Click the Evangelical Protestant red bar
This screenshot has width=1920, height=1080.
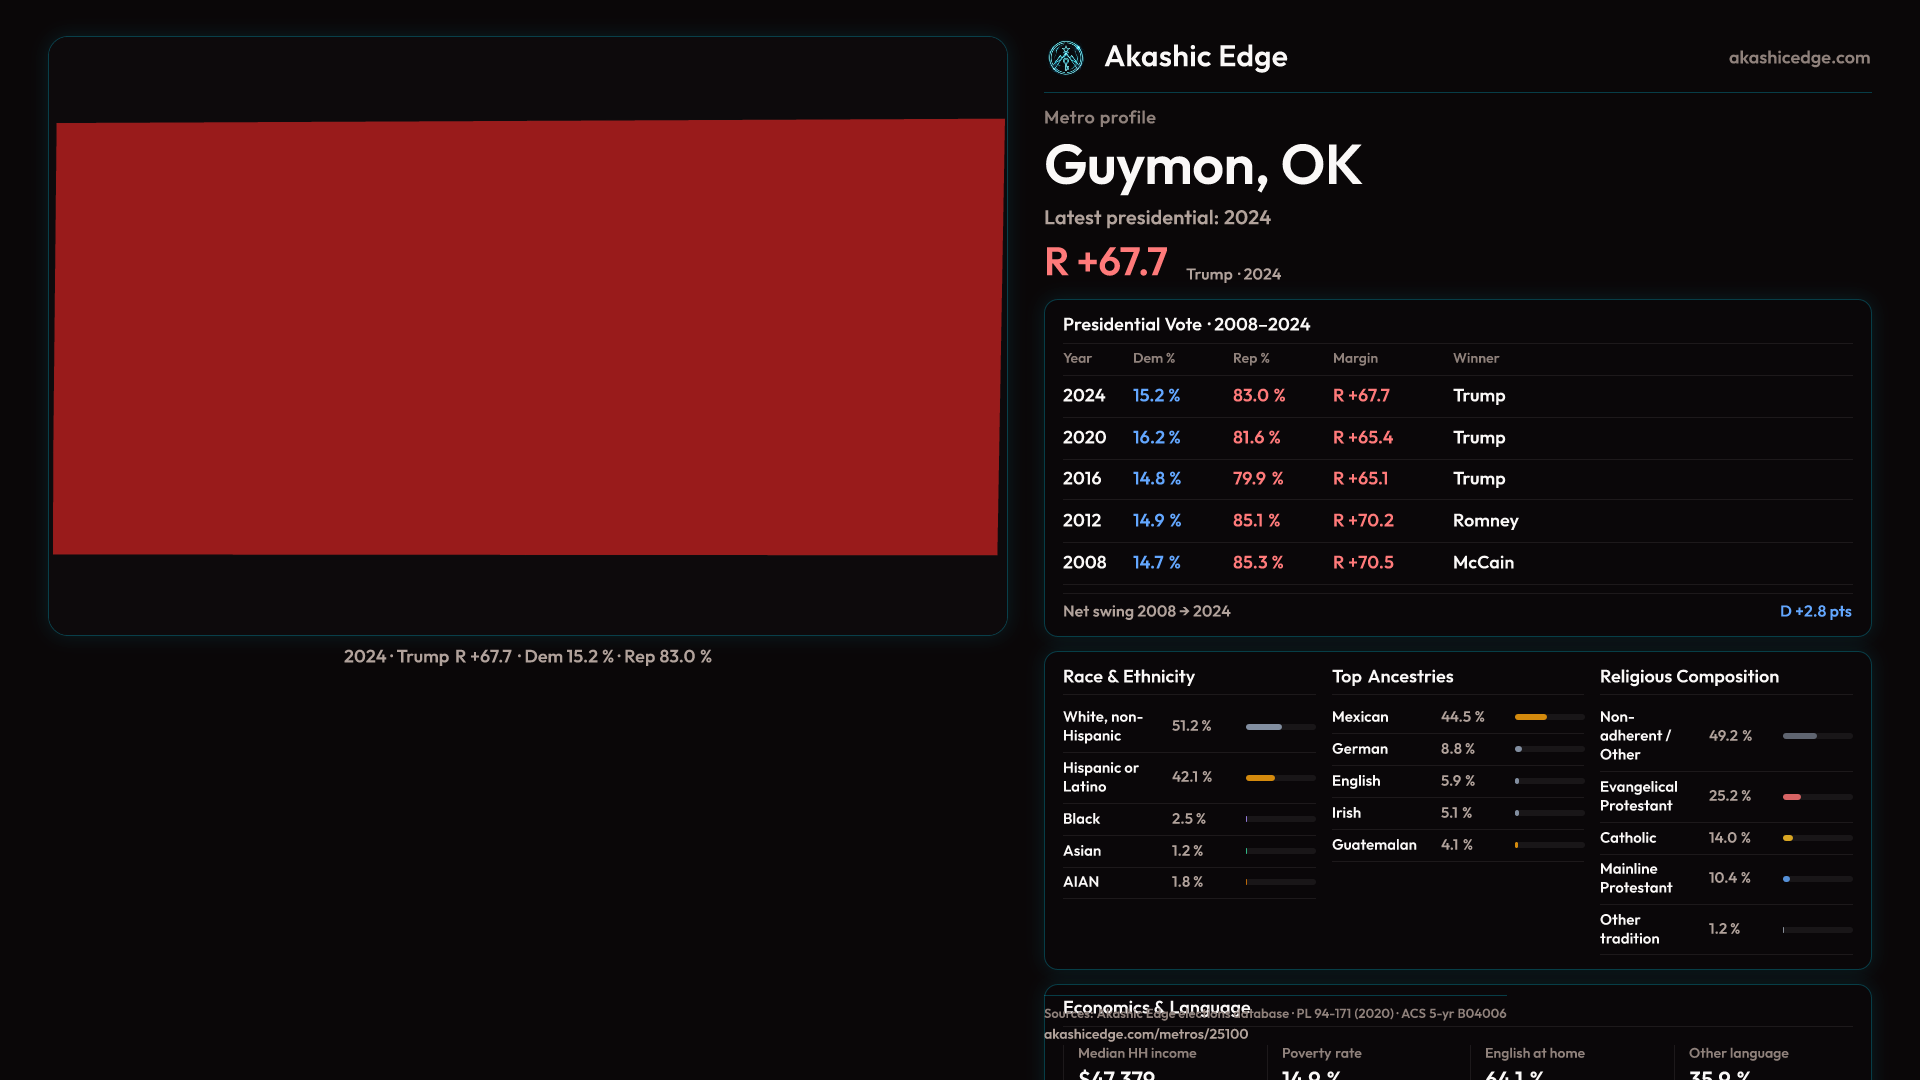click(1816, 797)
